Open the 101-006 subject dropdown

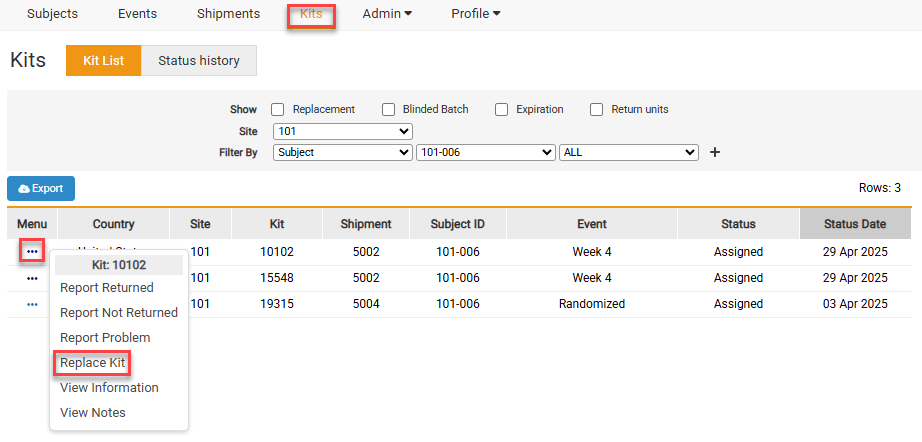pos(485,153)
